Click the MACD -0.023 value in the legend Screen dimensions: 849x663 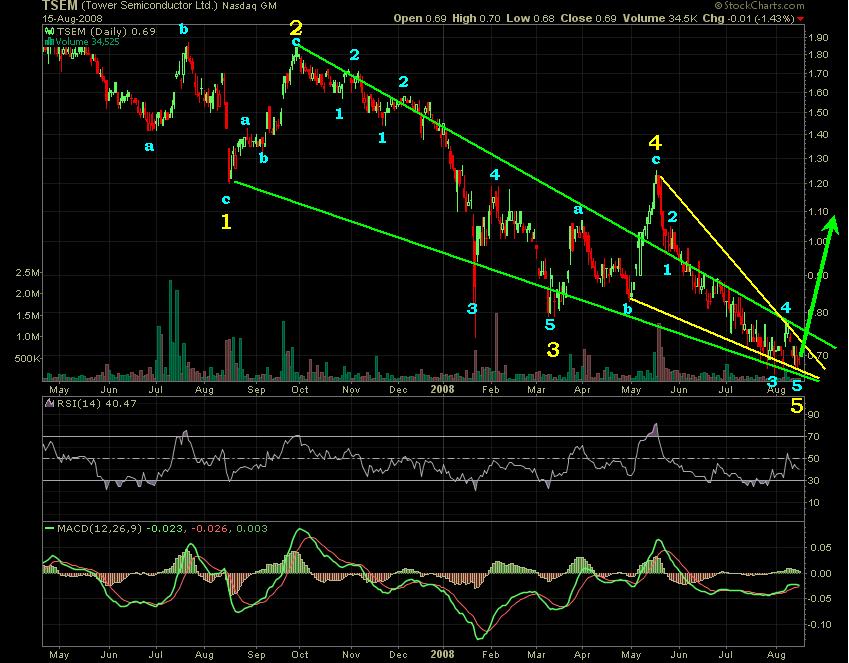(165, 529)
